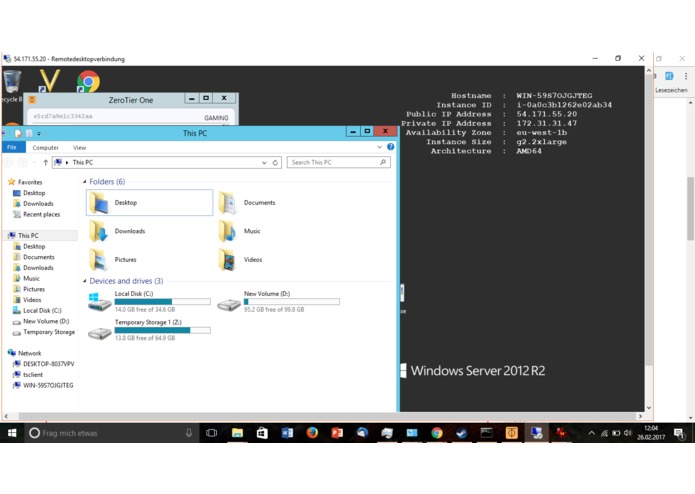This screenshot has height=494, width=695.
Task: Select Local Disk (C:) in the navigation tree
Action: pos(42,311)
